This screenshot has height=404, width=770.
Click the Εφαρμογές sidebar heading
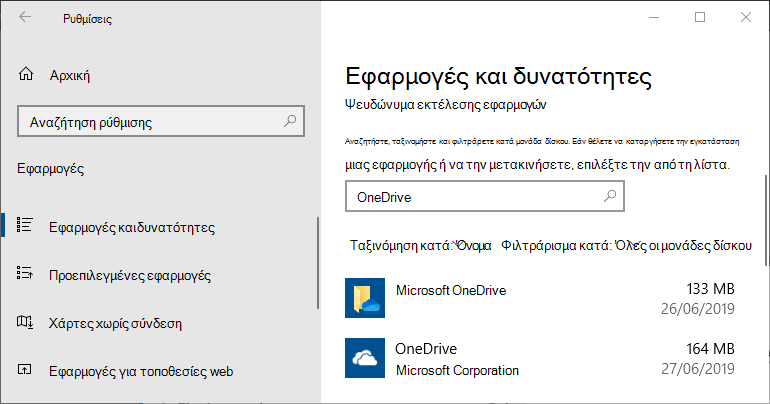[x=51, y=169]
